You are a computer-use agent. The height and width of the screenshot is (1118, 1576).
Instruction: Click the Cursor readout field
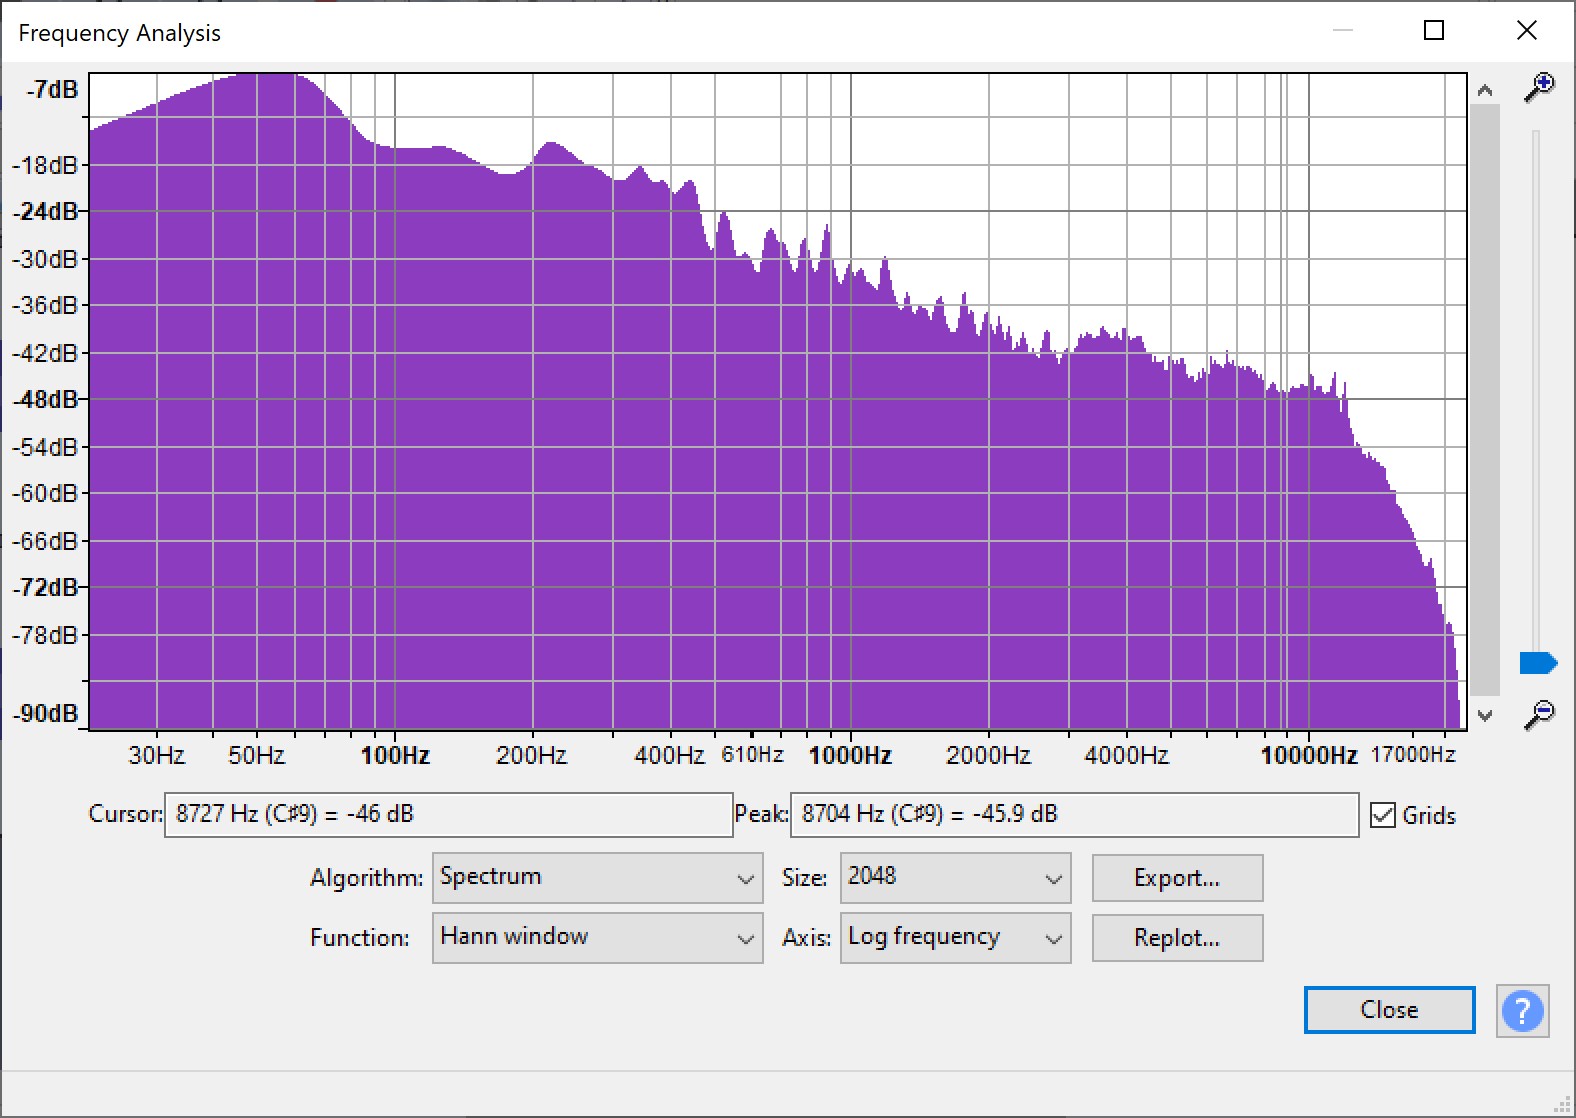[x=448, y=815]
